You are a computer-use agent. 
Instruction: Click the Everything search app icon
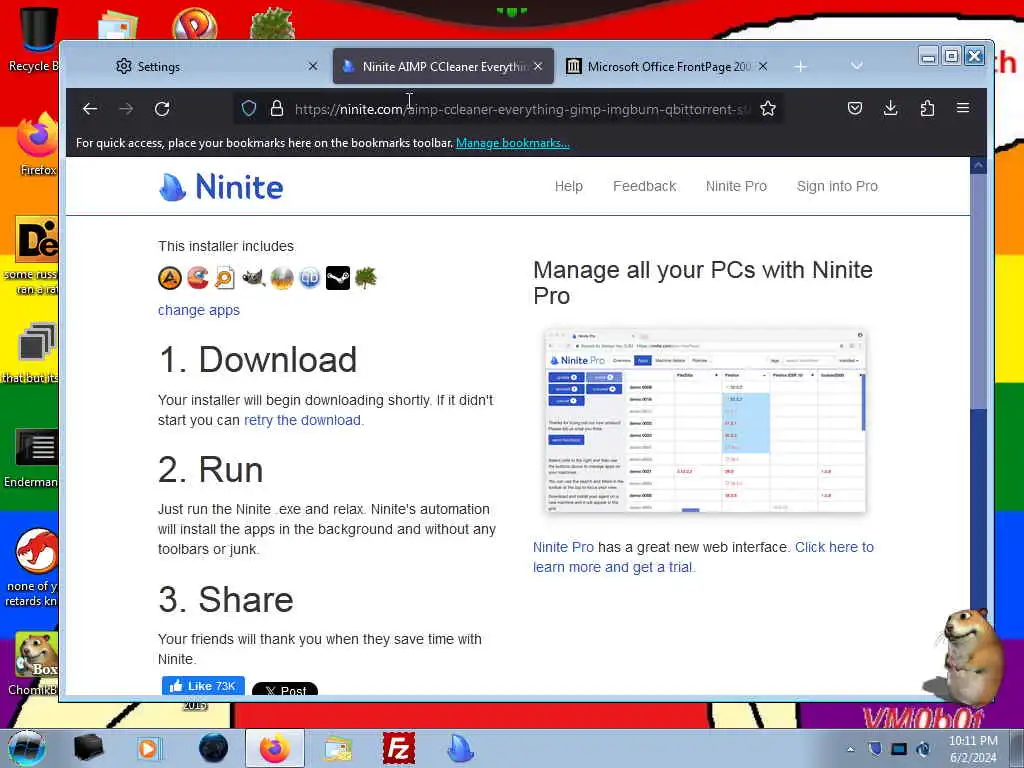(225, 278)
